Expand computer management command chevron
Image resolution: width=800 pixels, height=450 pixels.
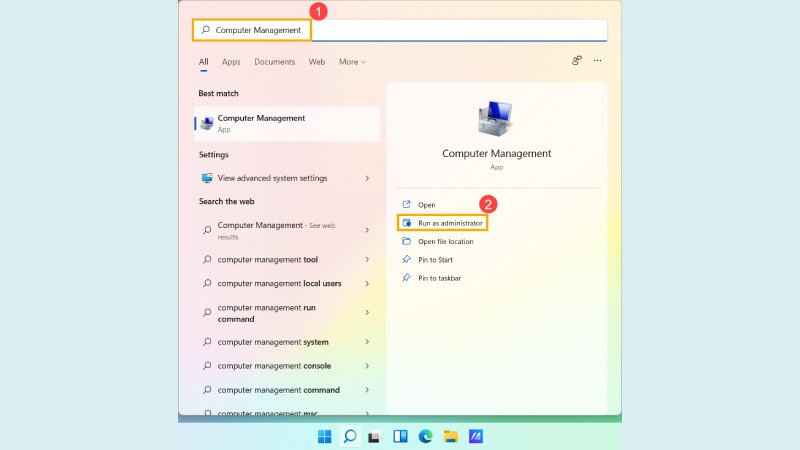367,390
